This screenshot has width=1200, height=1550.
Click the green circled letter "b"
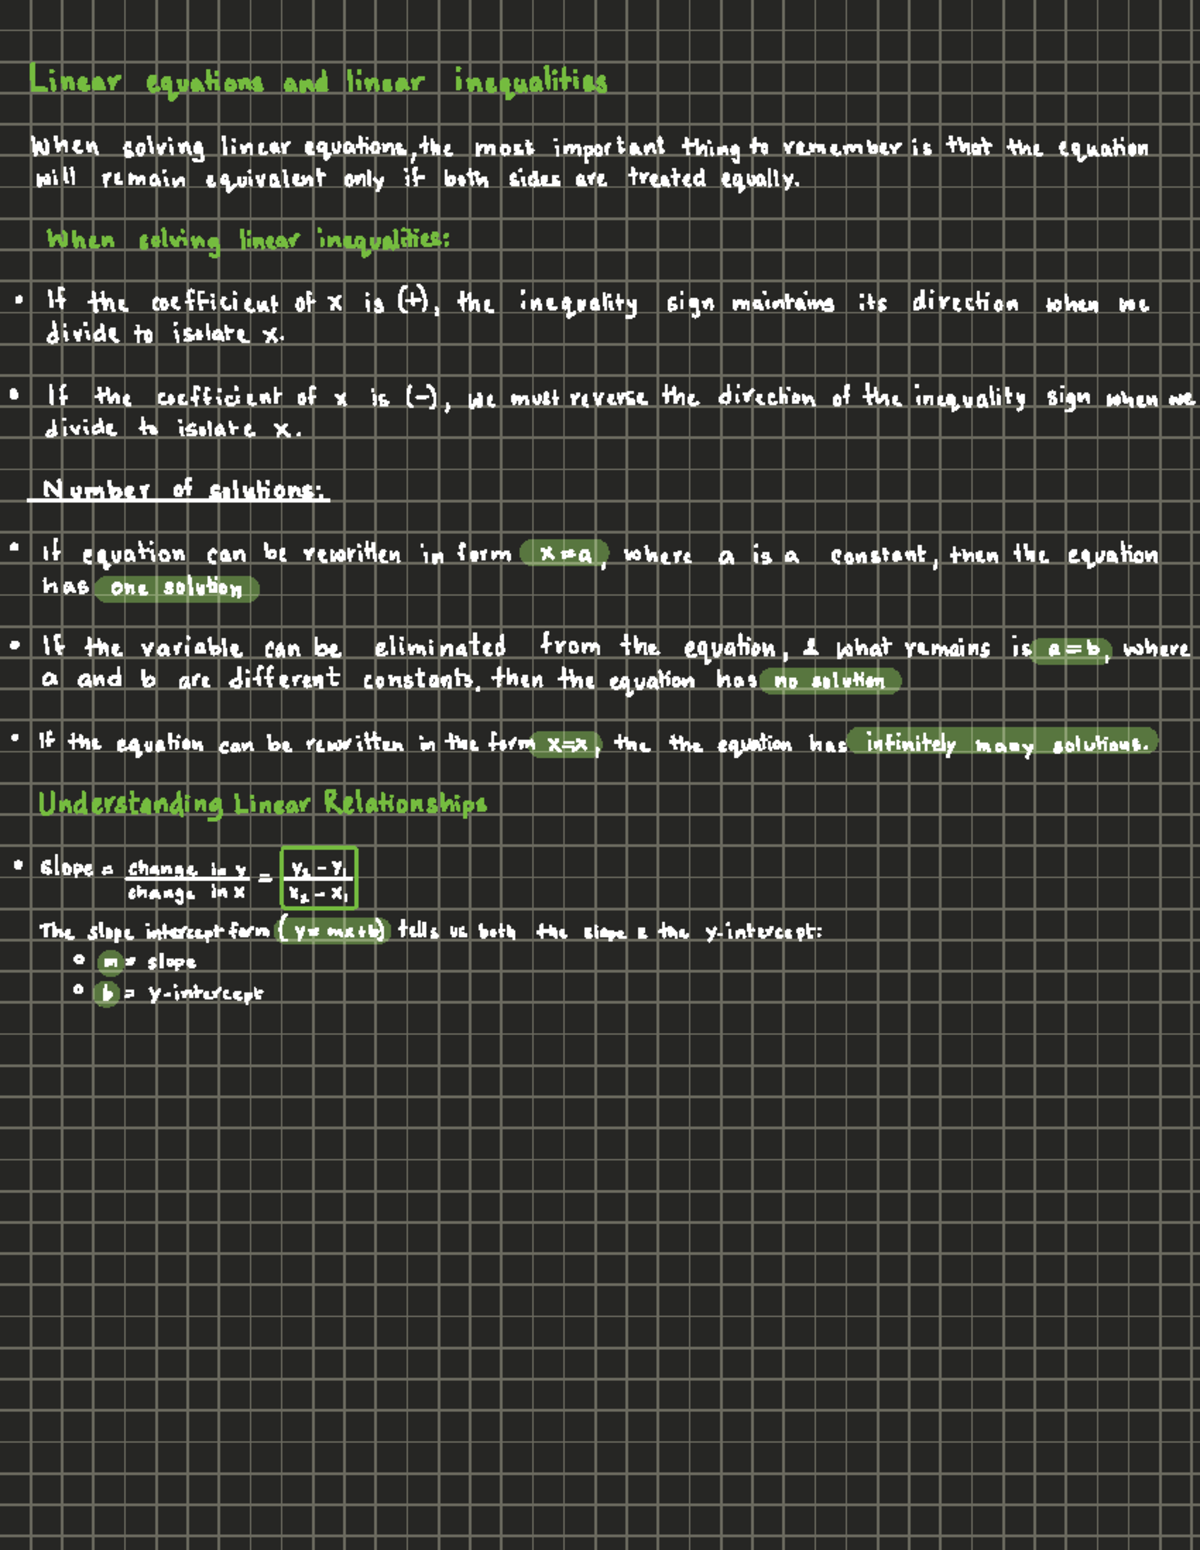(107, 994)
